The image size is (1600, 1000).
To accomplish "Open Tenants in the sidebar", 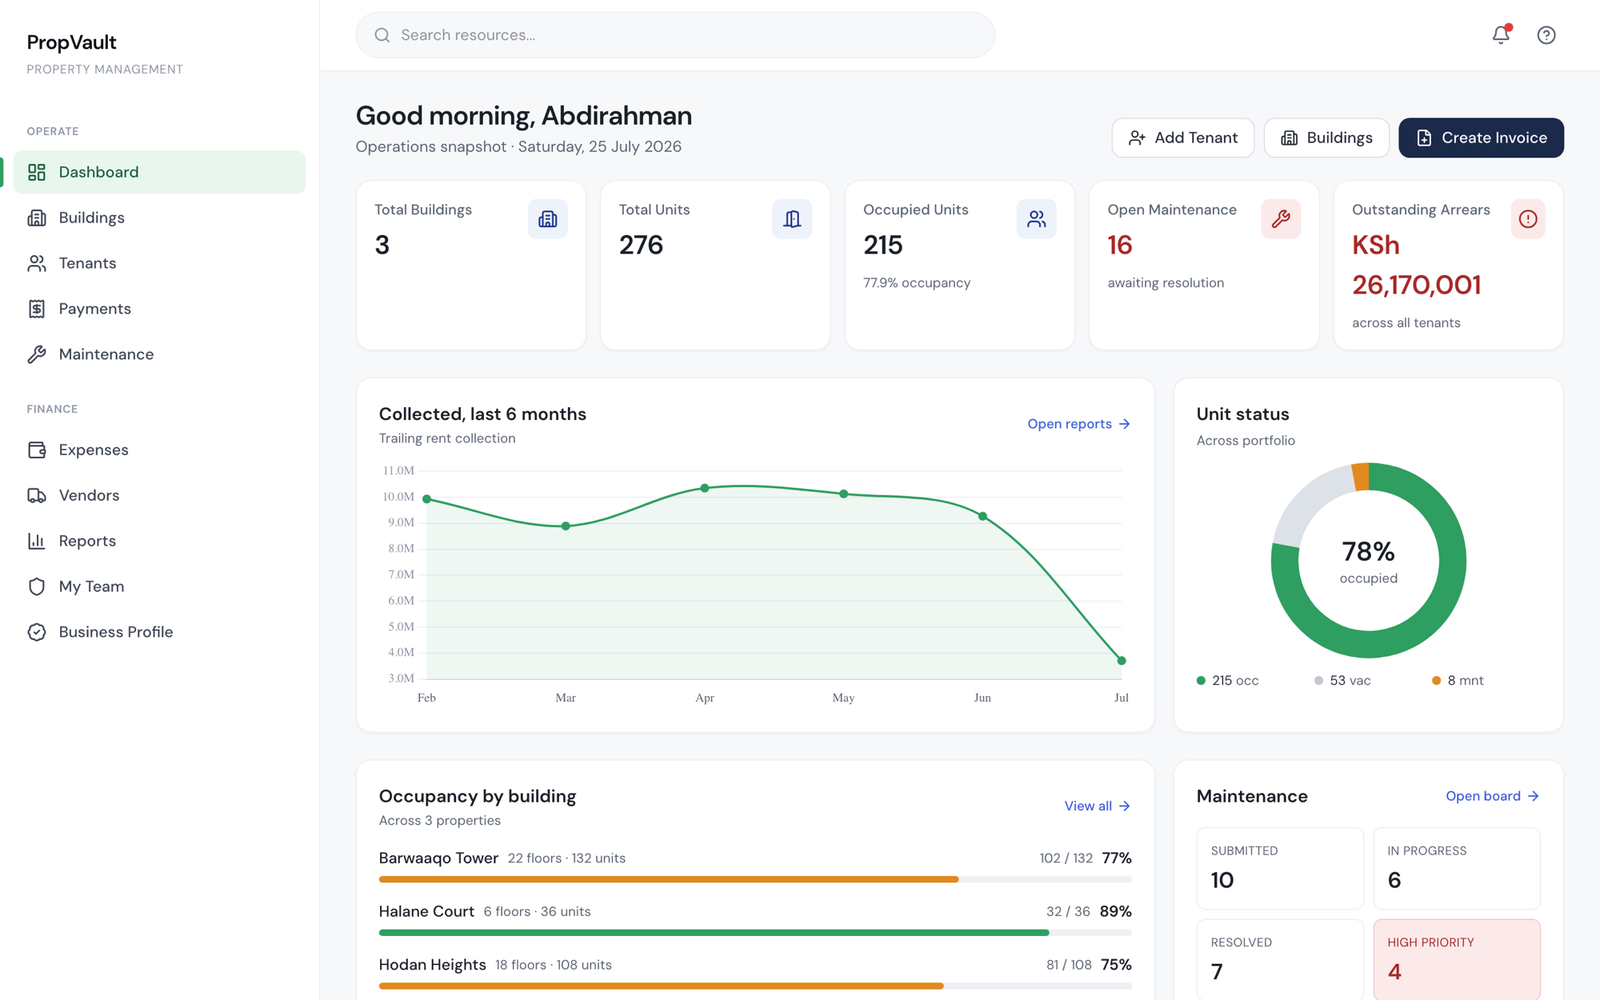I will [x=160, y=263].
